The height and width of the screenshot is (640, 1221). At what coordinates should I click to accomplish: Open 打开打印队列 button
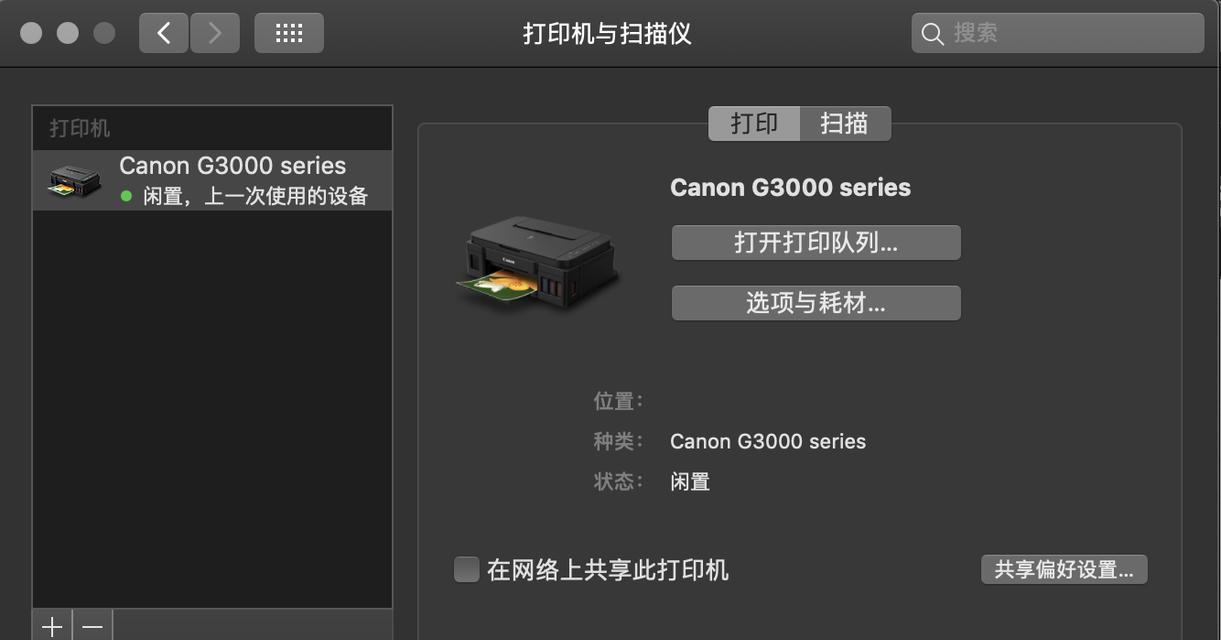point(816,243)
